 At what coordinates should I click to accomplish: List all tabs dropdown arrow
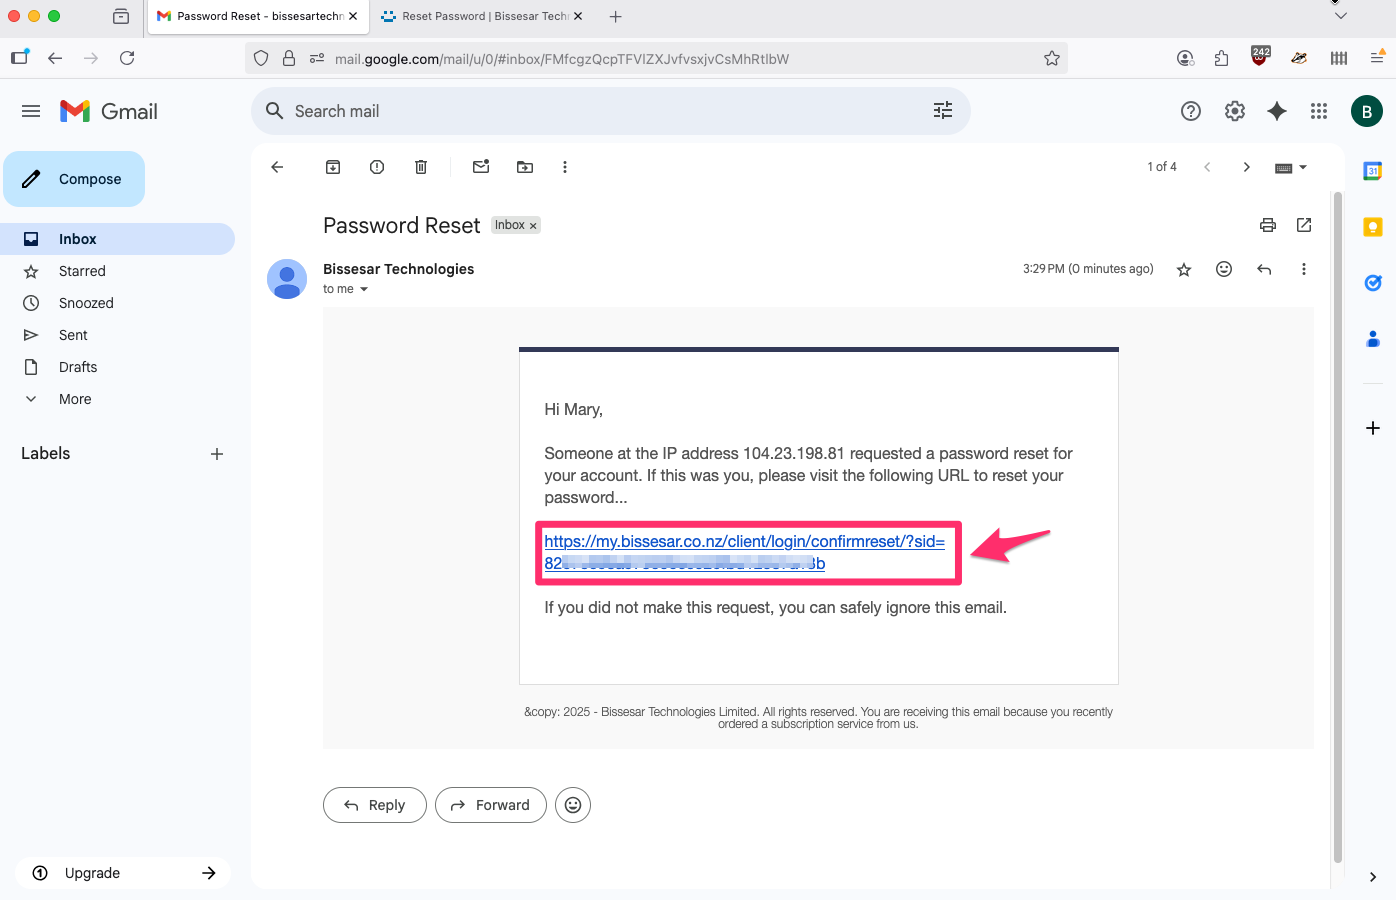coord(1341,16)
